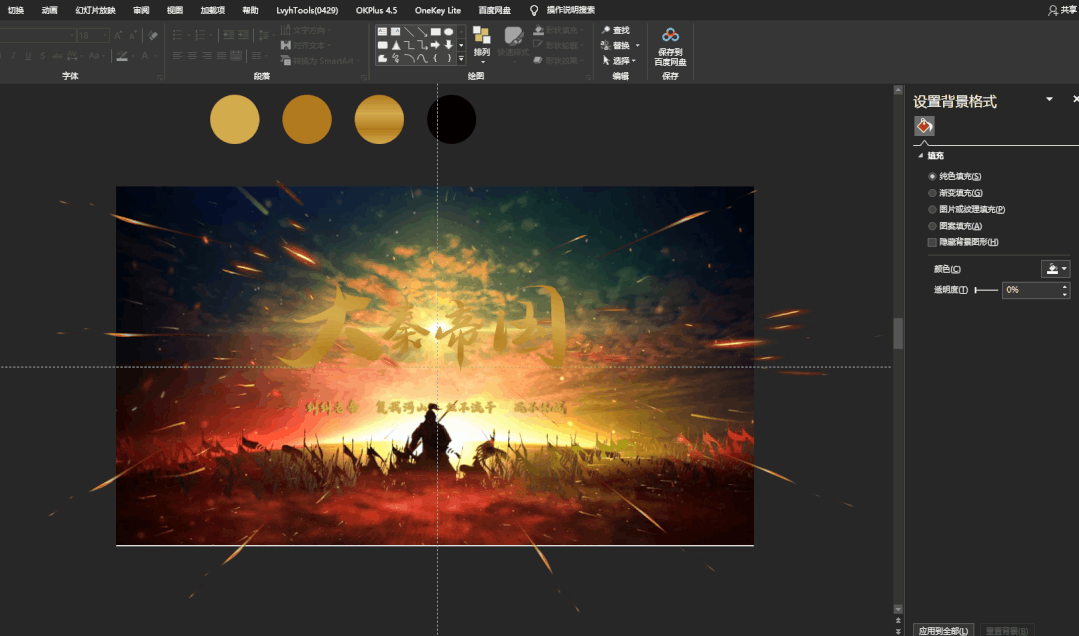This screenshot has width=1079, height=636.
Task: Open the font size combo box
Action: click(x=93, y=35)
